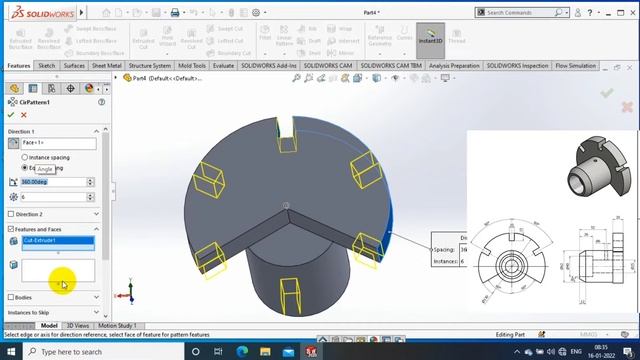Click the empty Faces to Pattern box
Screen dimensions: 640x360
pos(58,270)
